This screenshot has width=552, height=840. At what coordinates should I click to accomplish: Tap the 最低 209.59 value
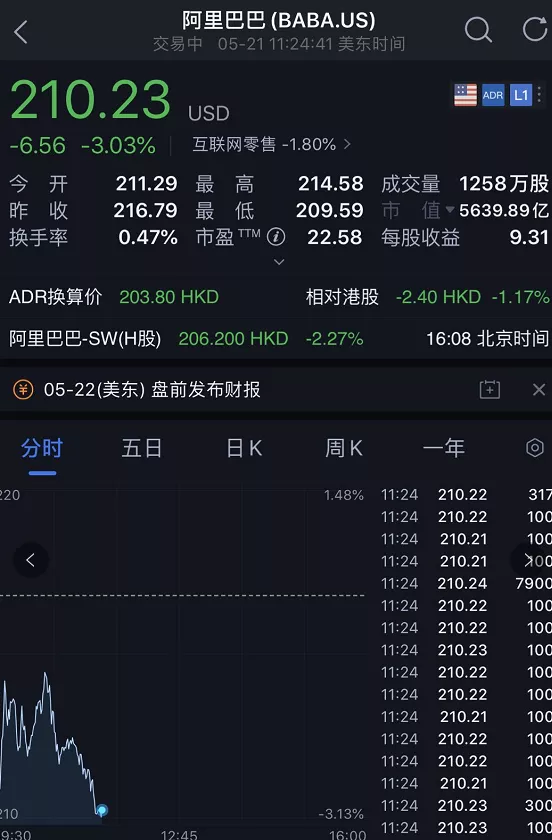[x=330, y=210]
